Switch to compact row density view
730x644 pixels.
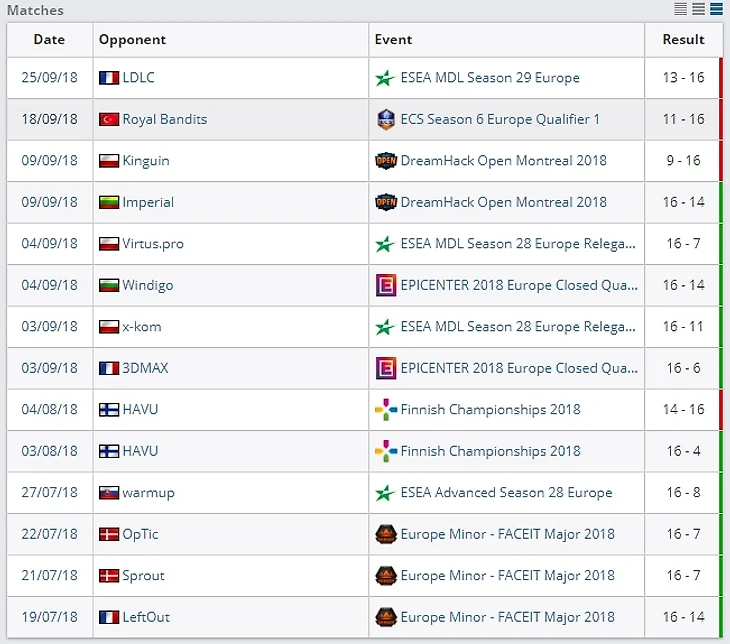click(x=681, y=10)
